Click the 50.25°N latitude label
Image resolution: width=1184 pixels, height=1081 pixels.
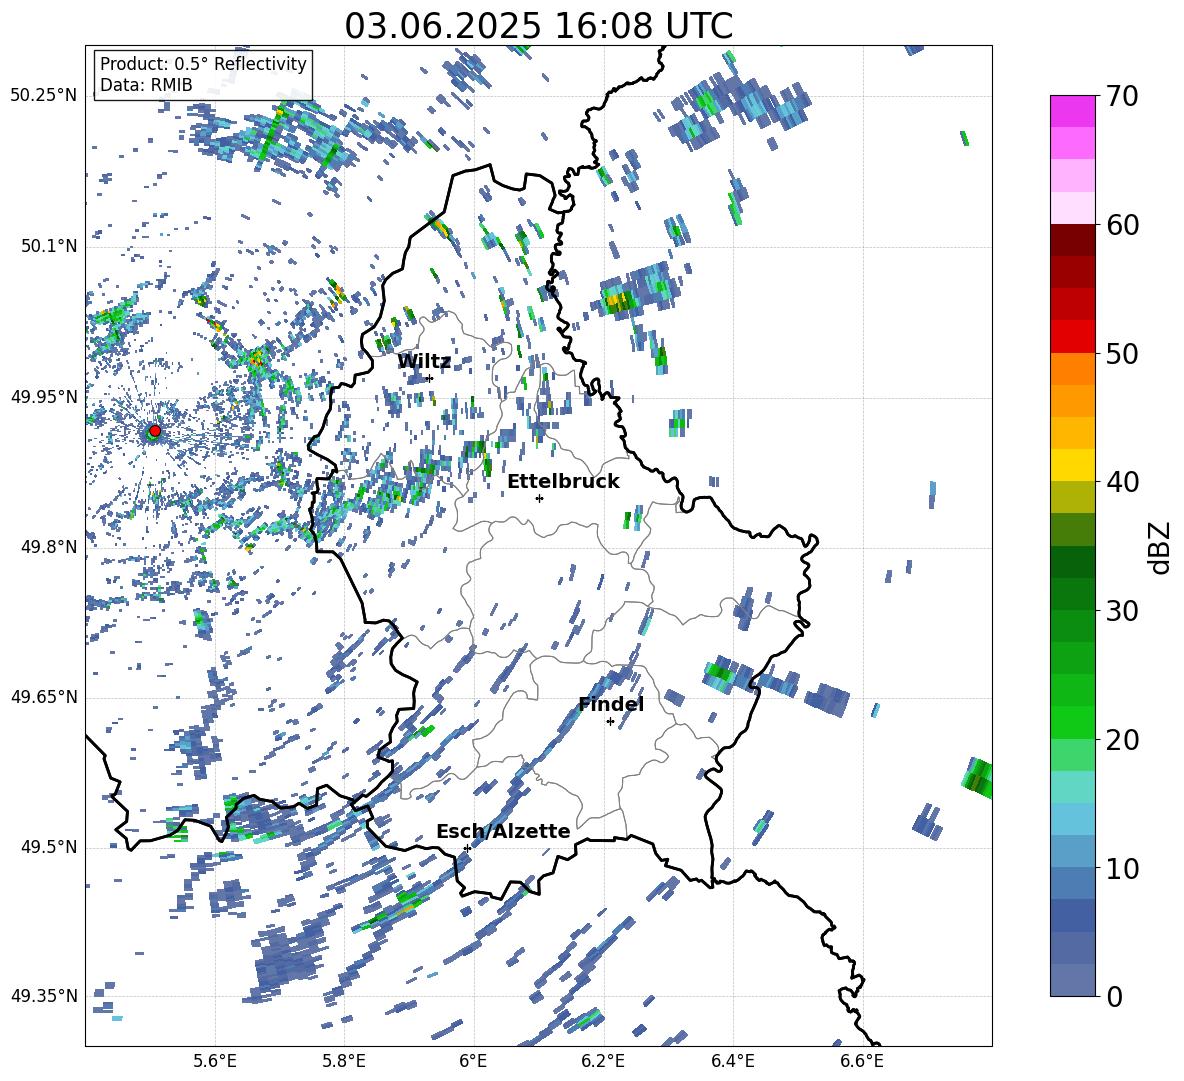[44, 96]
